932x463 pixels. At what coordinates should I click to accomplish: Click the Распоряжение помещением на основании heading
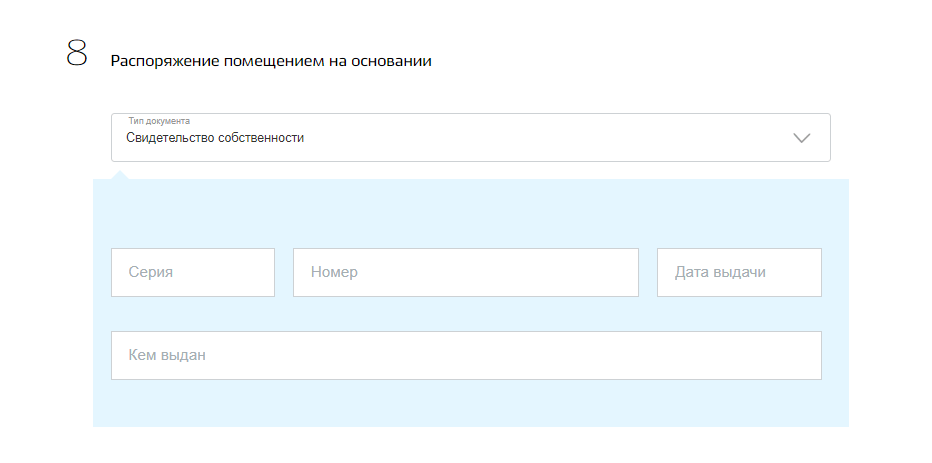point(271,61)
